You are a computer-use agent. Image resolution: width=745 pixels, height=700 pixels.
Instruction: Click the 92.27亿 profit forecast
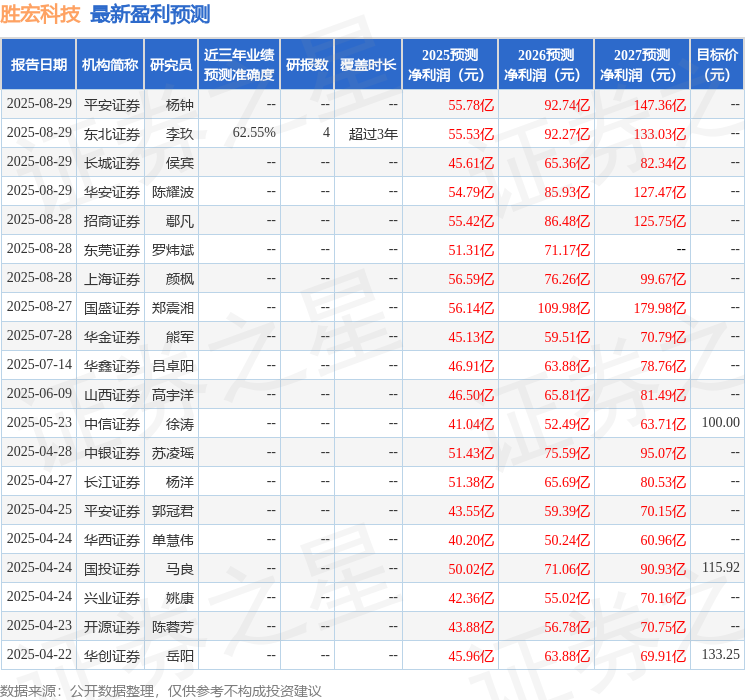tap(567, 134)
